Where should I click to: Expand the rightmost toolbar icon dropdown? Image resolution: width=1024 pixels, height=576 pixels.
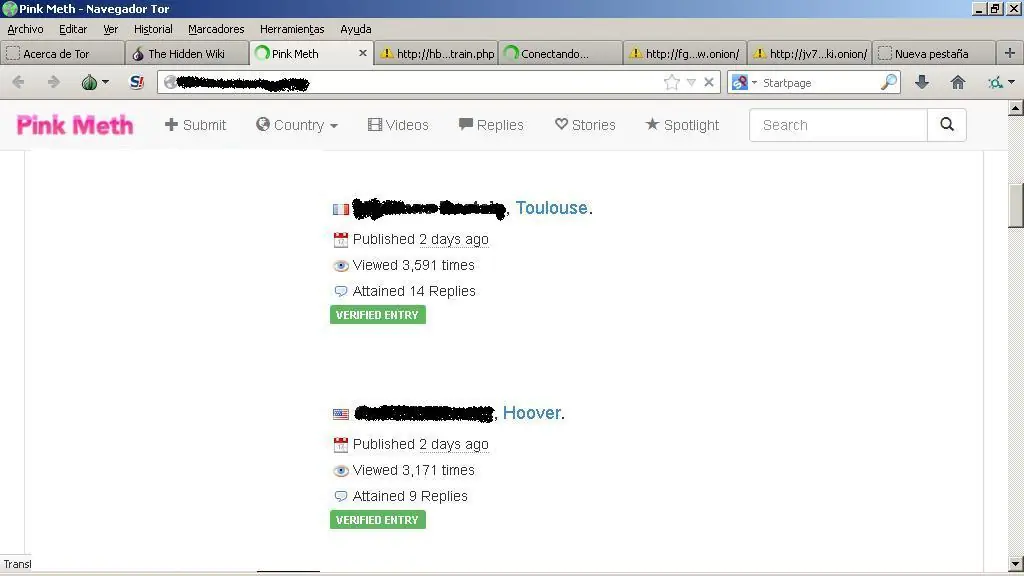[1012, 82]
